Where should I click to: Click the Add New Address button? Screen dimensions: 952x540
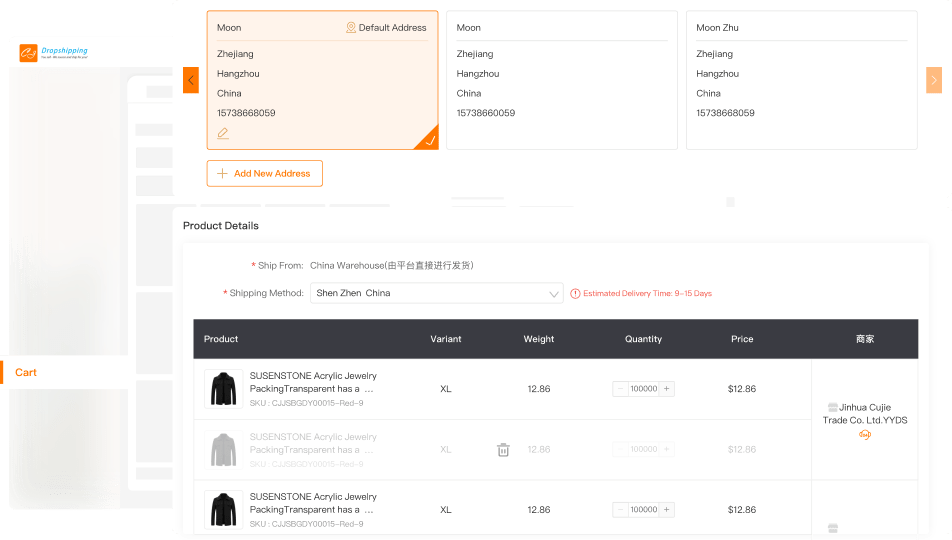tap(265, 174)
